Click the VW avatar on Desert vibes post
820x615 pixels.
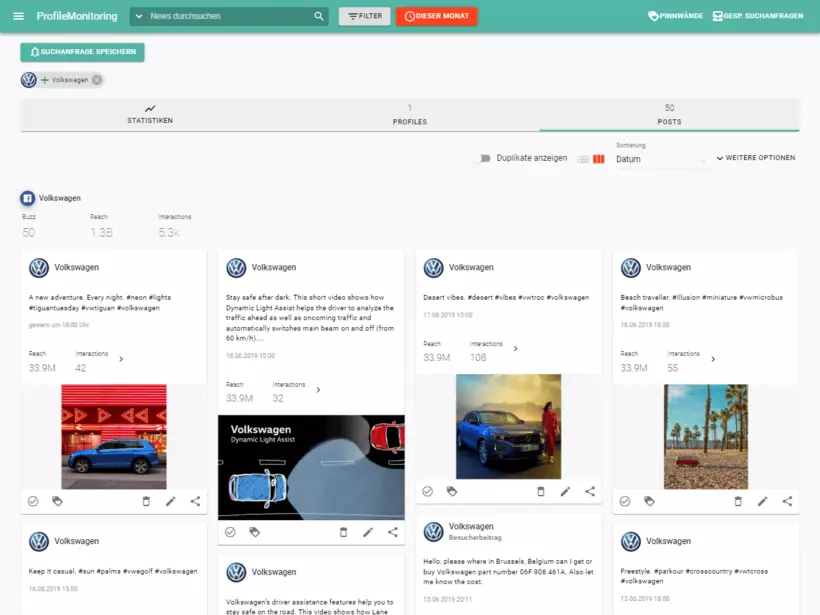434,268
